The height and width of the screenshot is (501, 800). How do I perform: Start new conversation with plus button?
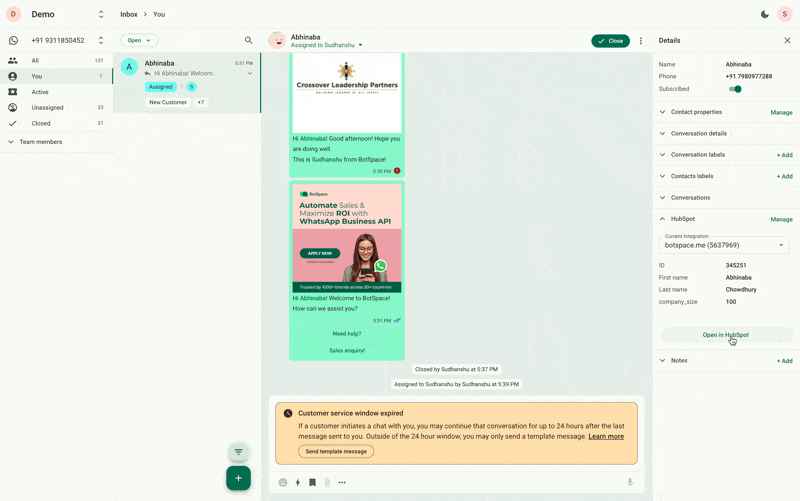point(238,478)
